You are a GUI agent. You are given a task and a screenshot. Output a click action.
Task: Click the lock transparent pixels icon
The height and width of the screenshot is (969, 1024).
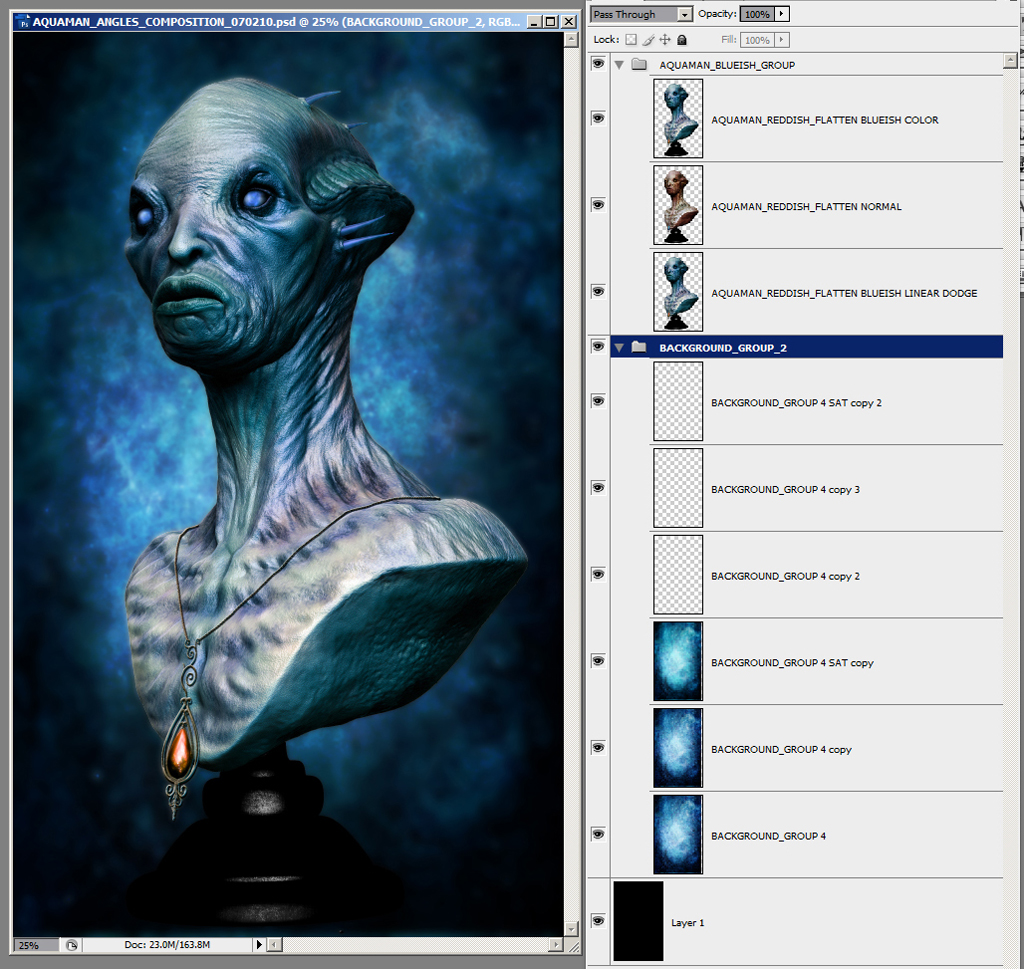tap(631, 40)
